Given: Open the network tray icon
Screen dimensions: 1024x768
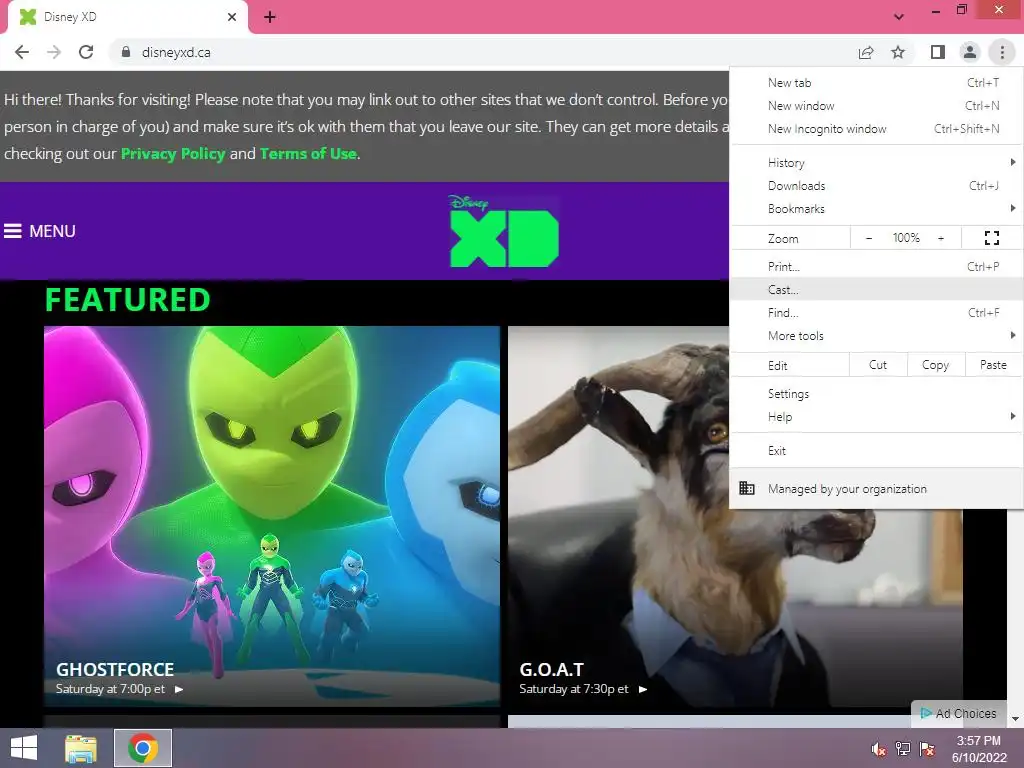Looking at the screenshot, I should (x=903, y=749).
